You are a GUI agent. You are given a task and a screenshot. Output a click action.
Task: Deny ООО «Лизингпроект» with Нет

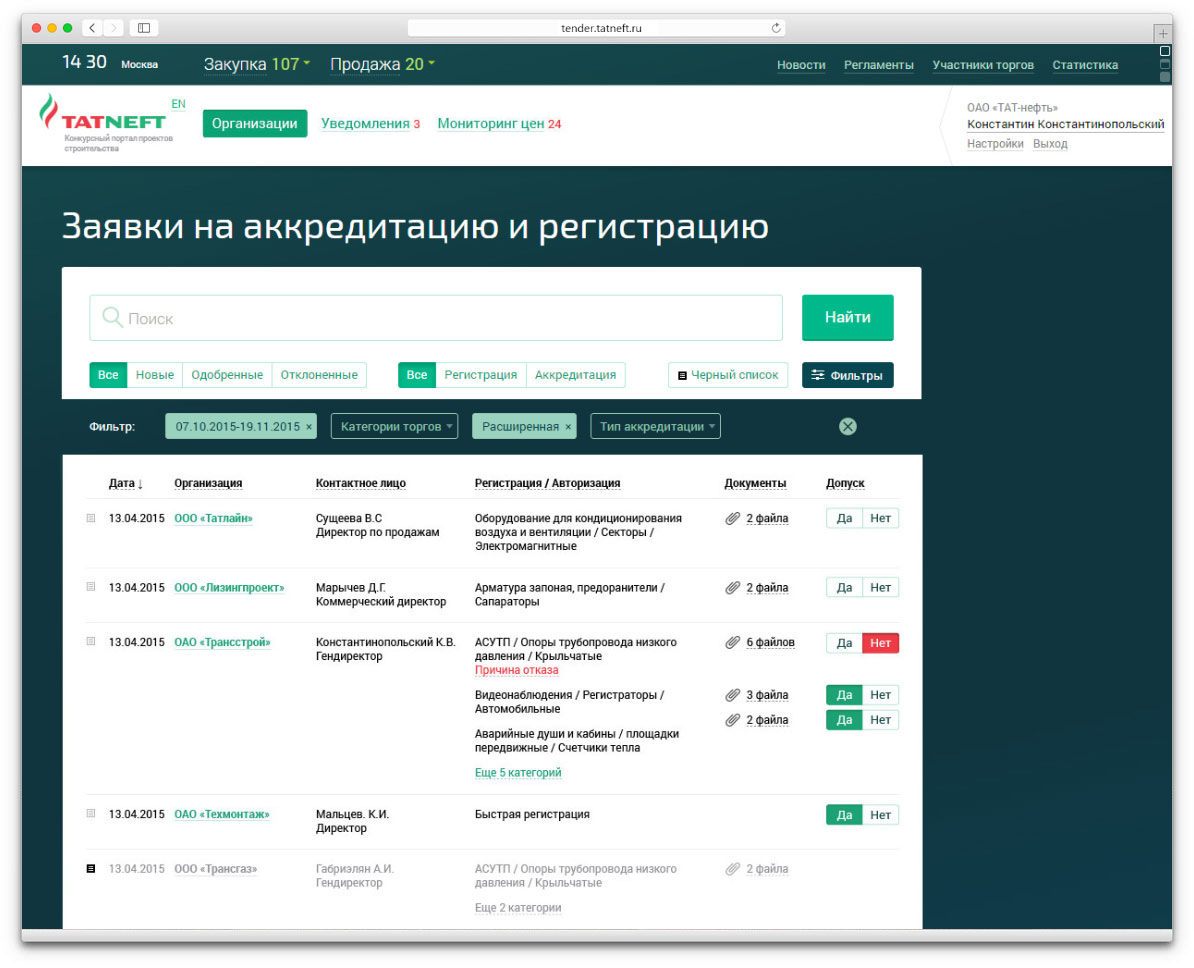[x=880, y=588]
